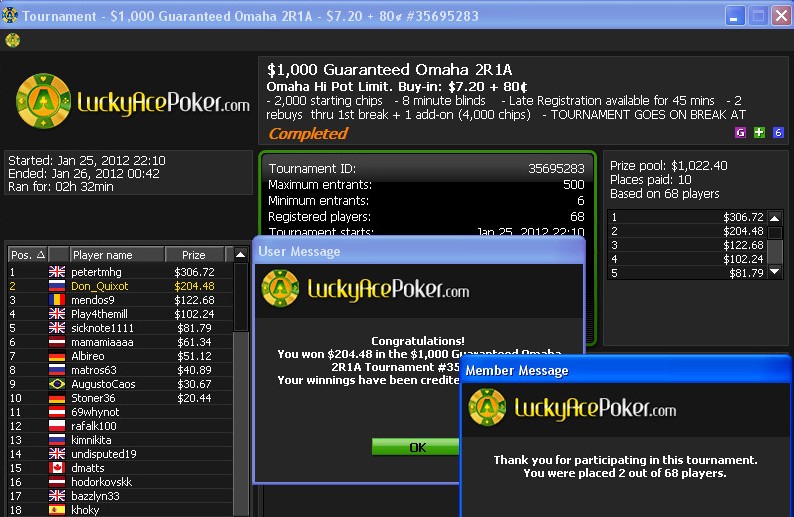The width and height of the screenshot is (794, 517).
Task: Click the prize list scroll down arrow
Action: [x=775, y=272]
